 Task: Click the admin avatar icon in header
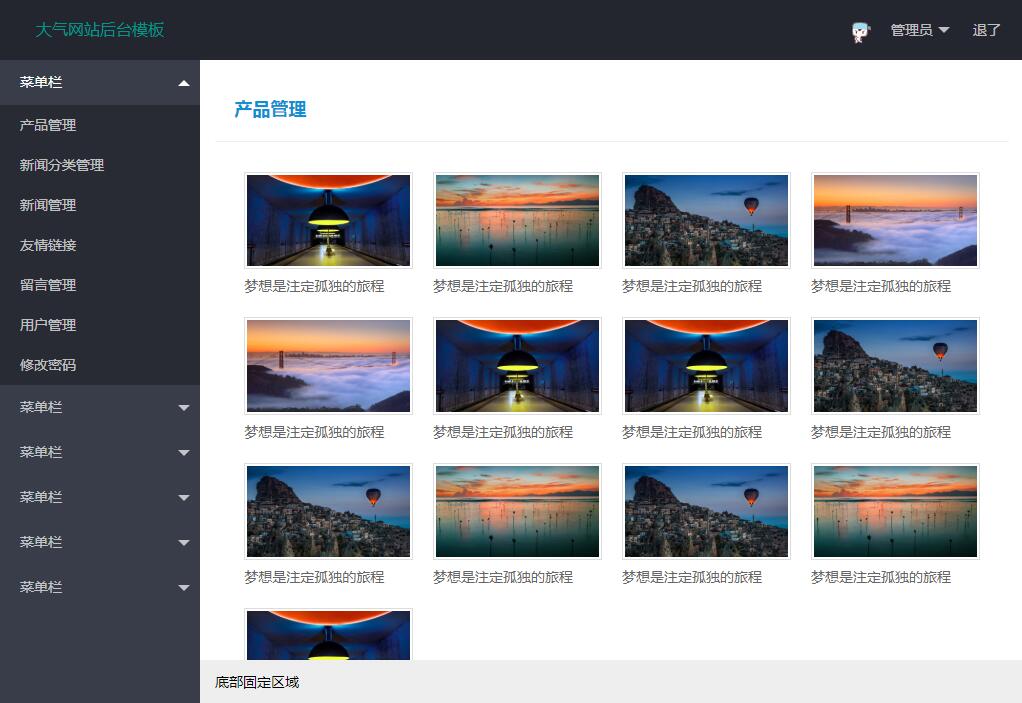[860, 31]
